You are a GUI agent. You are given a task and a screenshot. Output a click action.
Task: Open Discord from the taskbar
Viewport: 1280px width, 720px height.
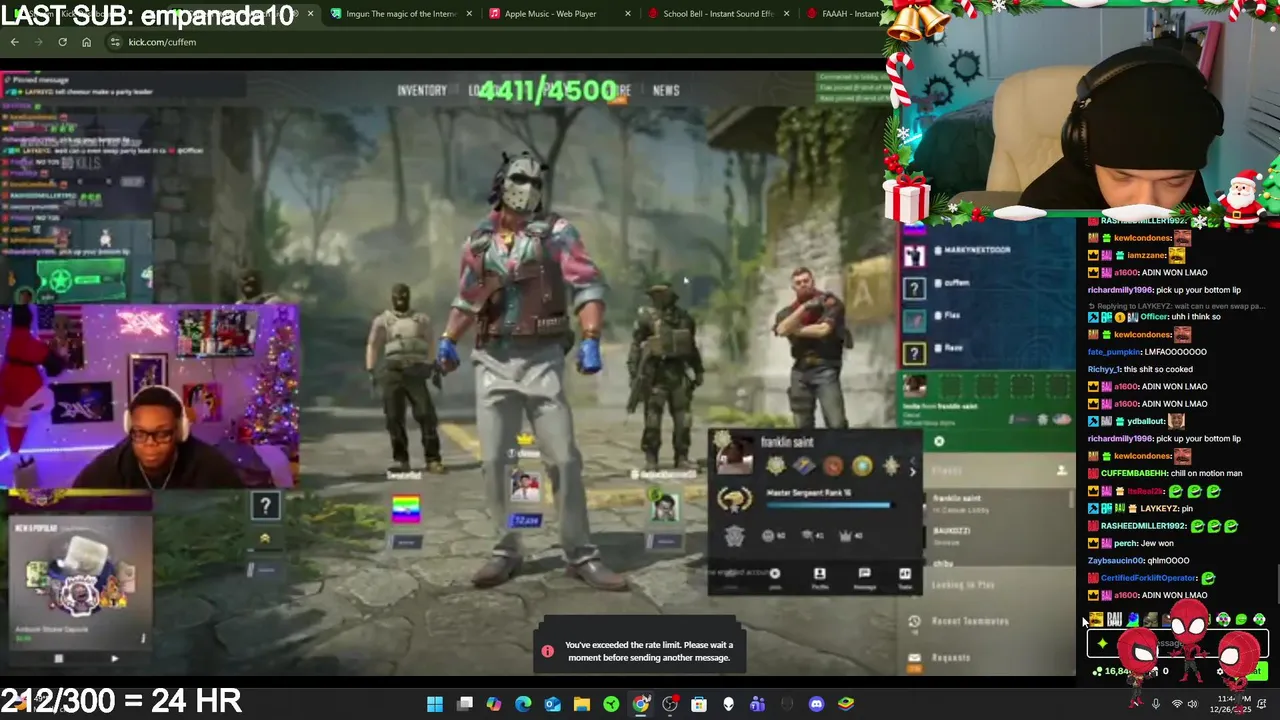pyautogui.click(x=816, y=704)
